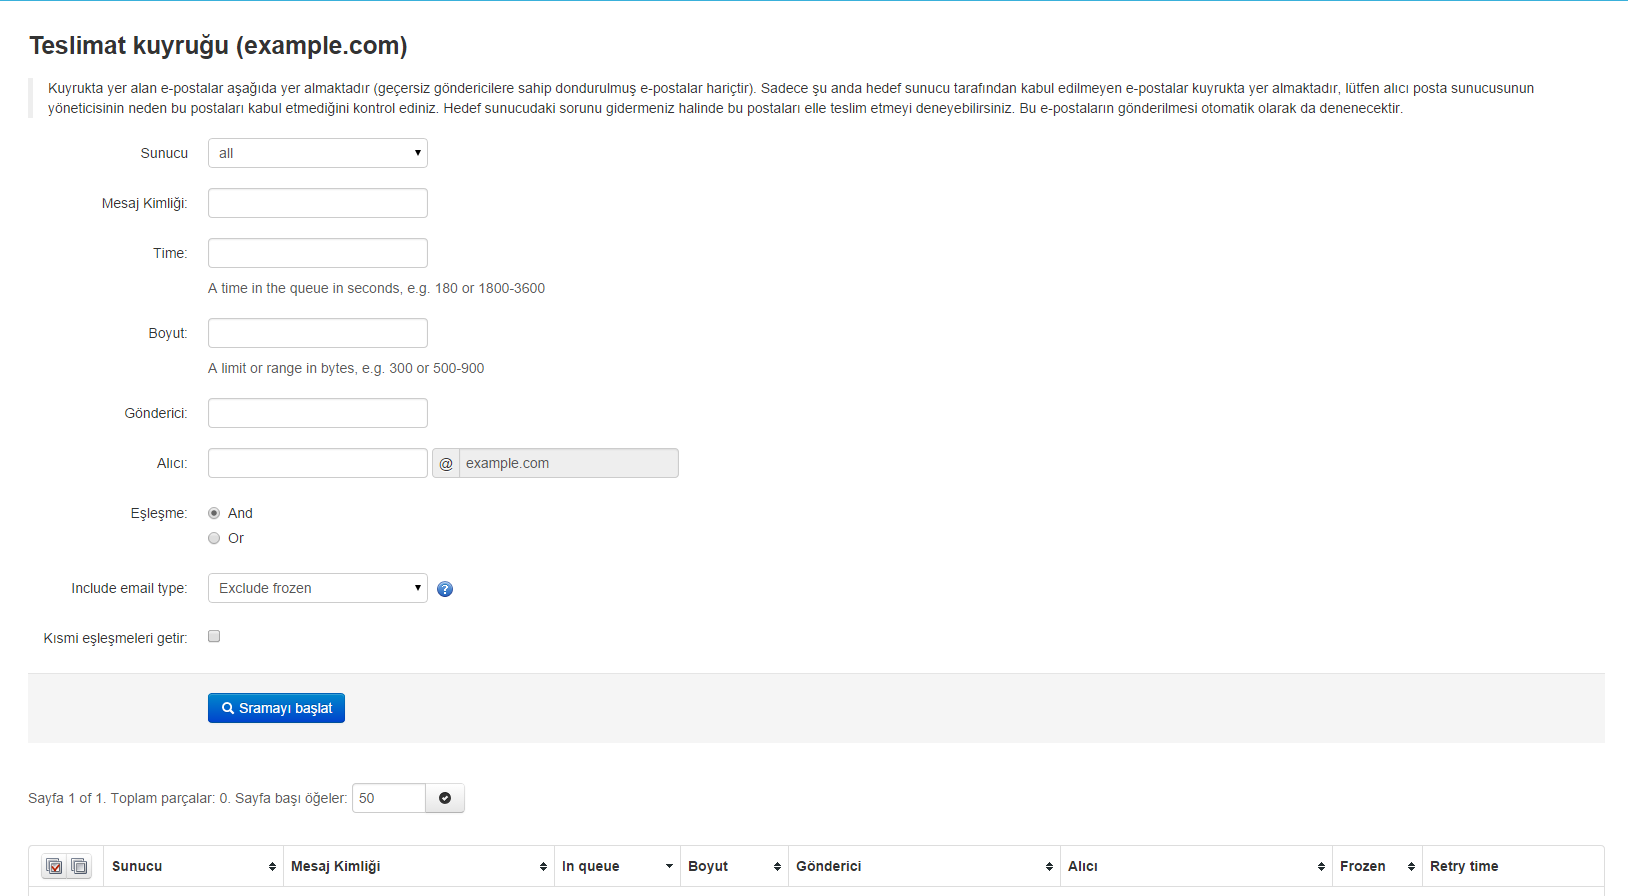Sort by Mesaj Kimliği using its arrows
The width and height of the screenshot is (1628, 896).
(x=543, y=867)
